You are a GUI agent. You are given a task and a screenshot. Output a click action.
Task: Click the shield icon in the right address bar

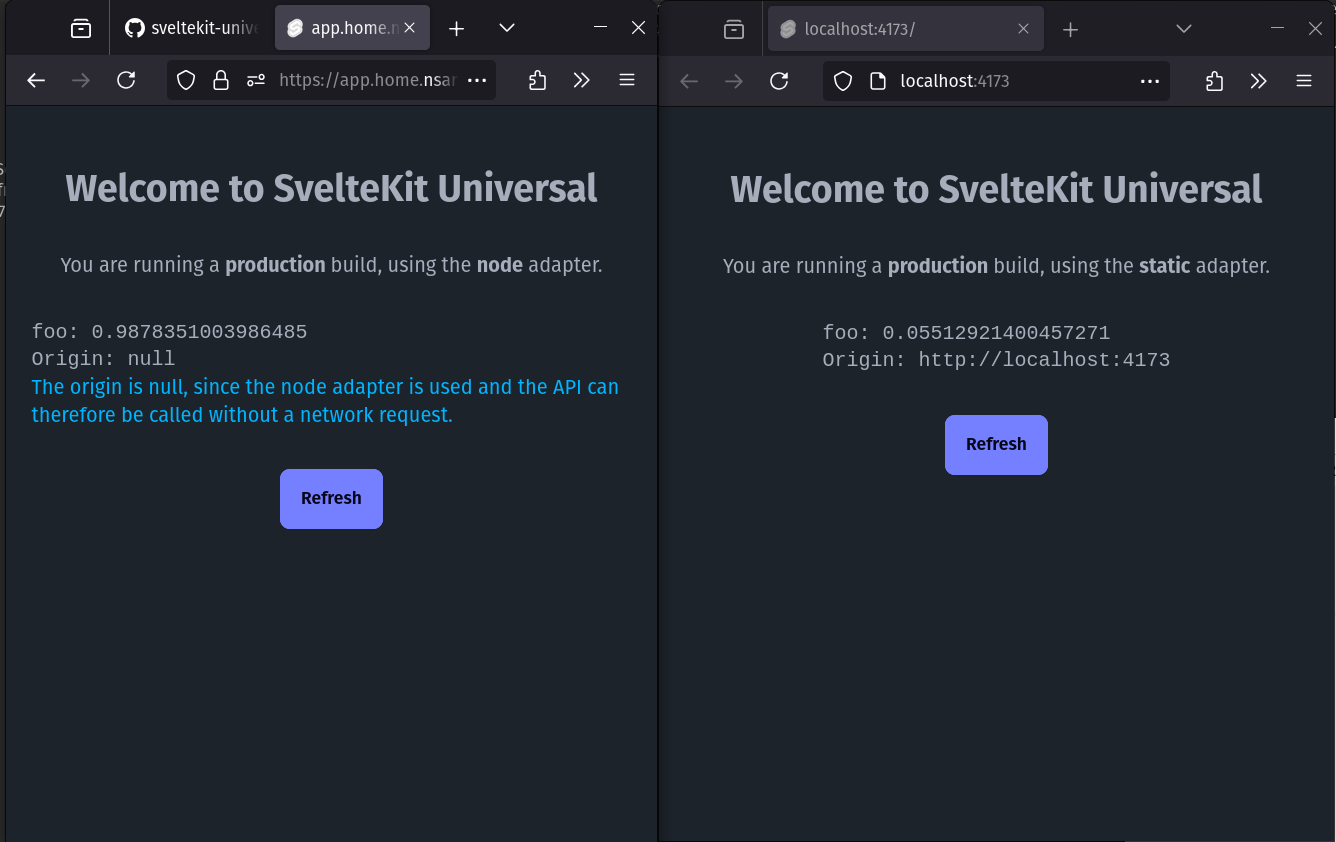coord(843,81)
